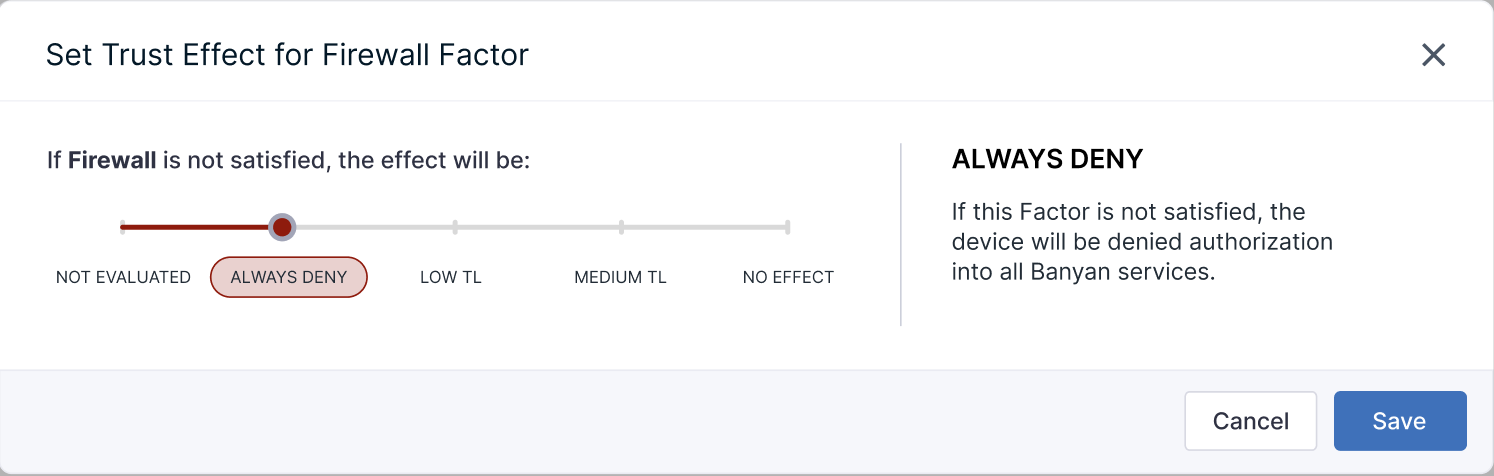This screenshot has width=1494, height=476.
Task: Click slider tick above NO EFFECT
Action: pos(788,227)
